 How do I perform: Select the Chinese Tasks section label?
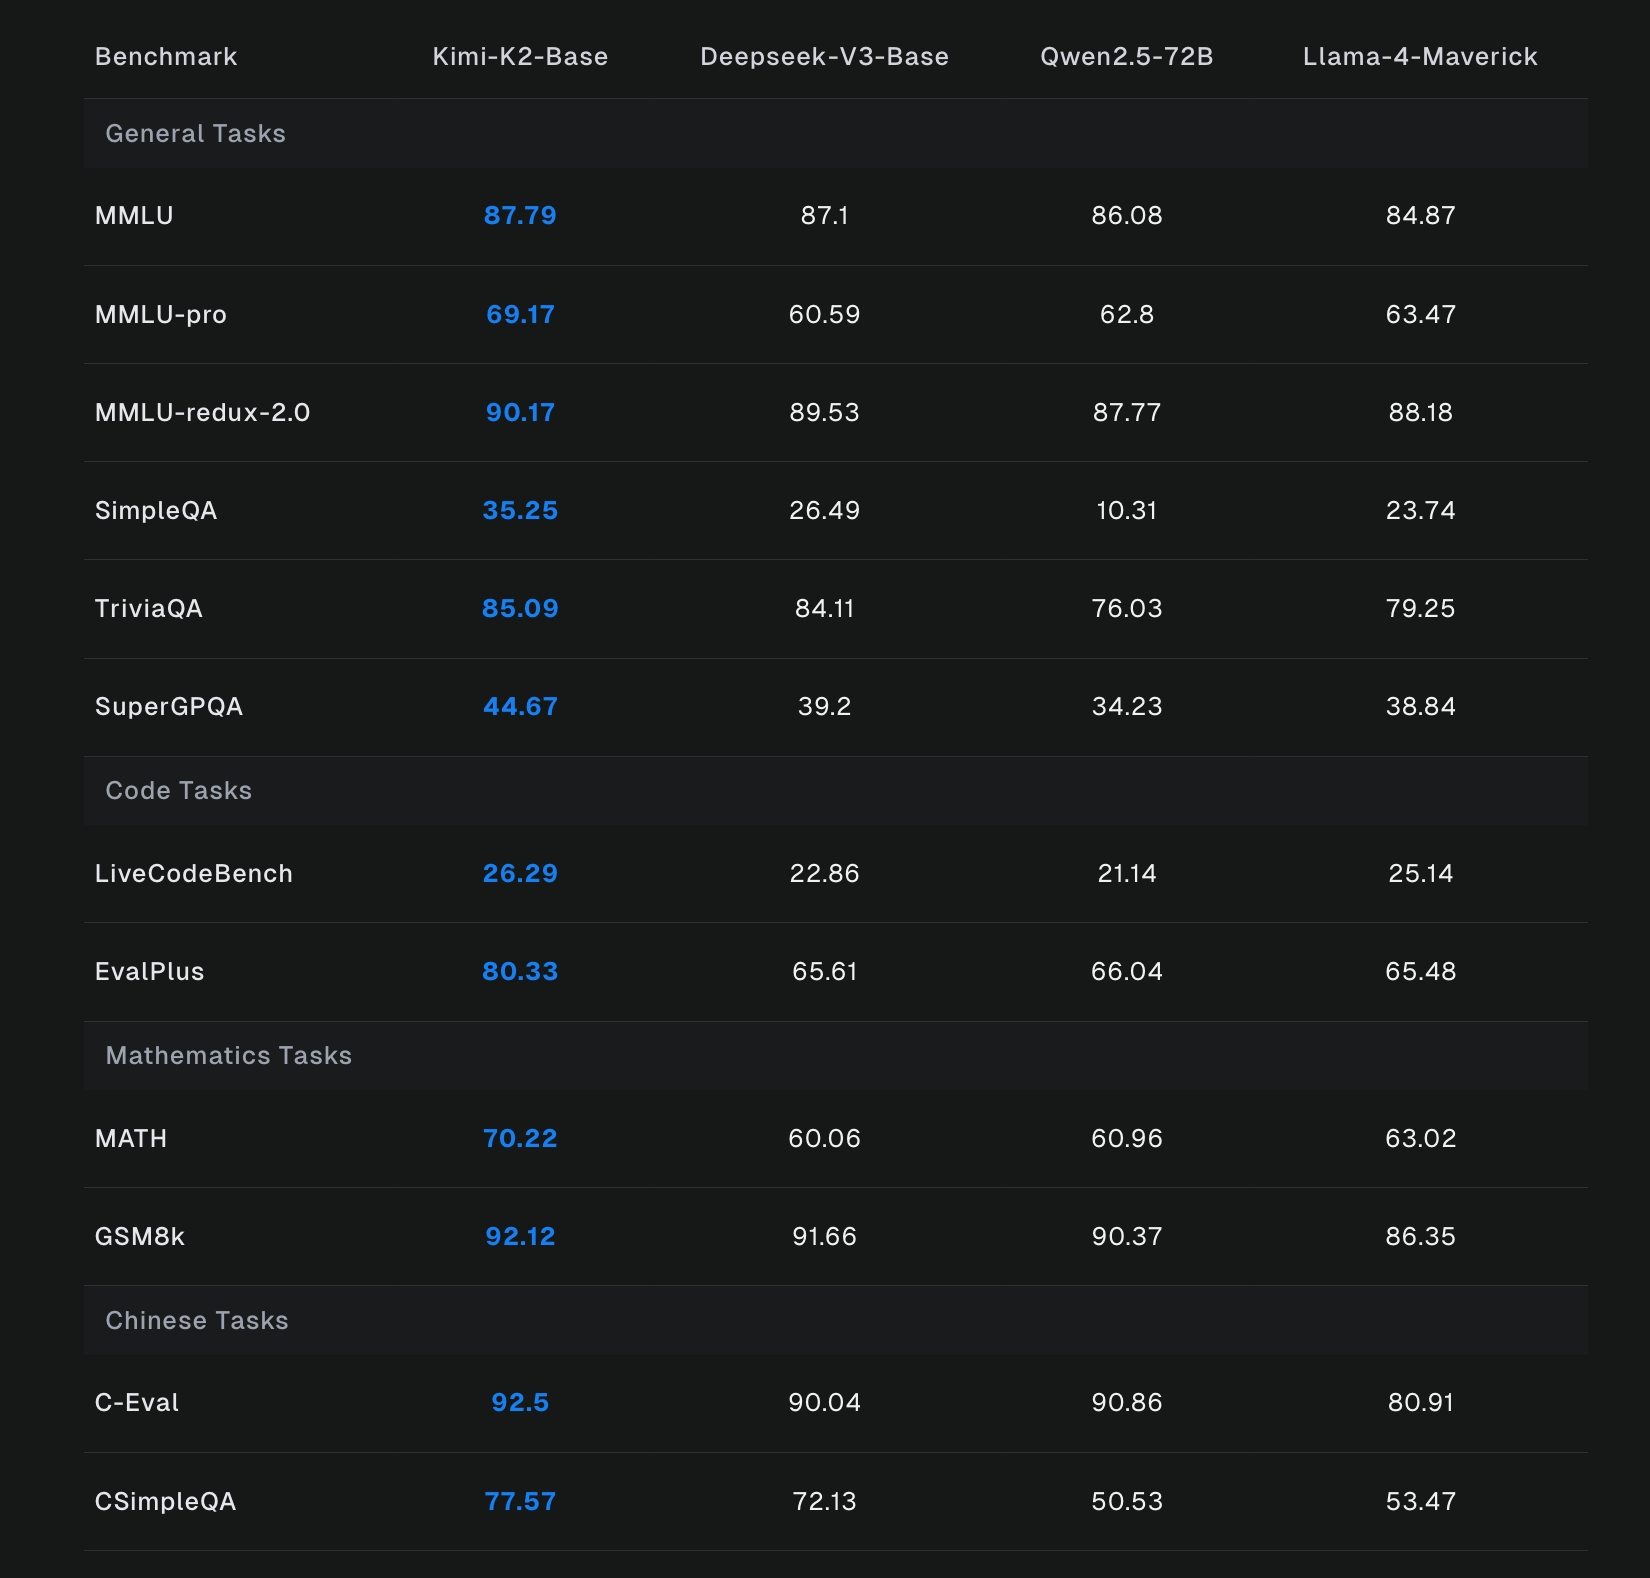pyautogui.click(x=196, y=1321)
